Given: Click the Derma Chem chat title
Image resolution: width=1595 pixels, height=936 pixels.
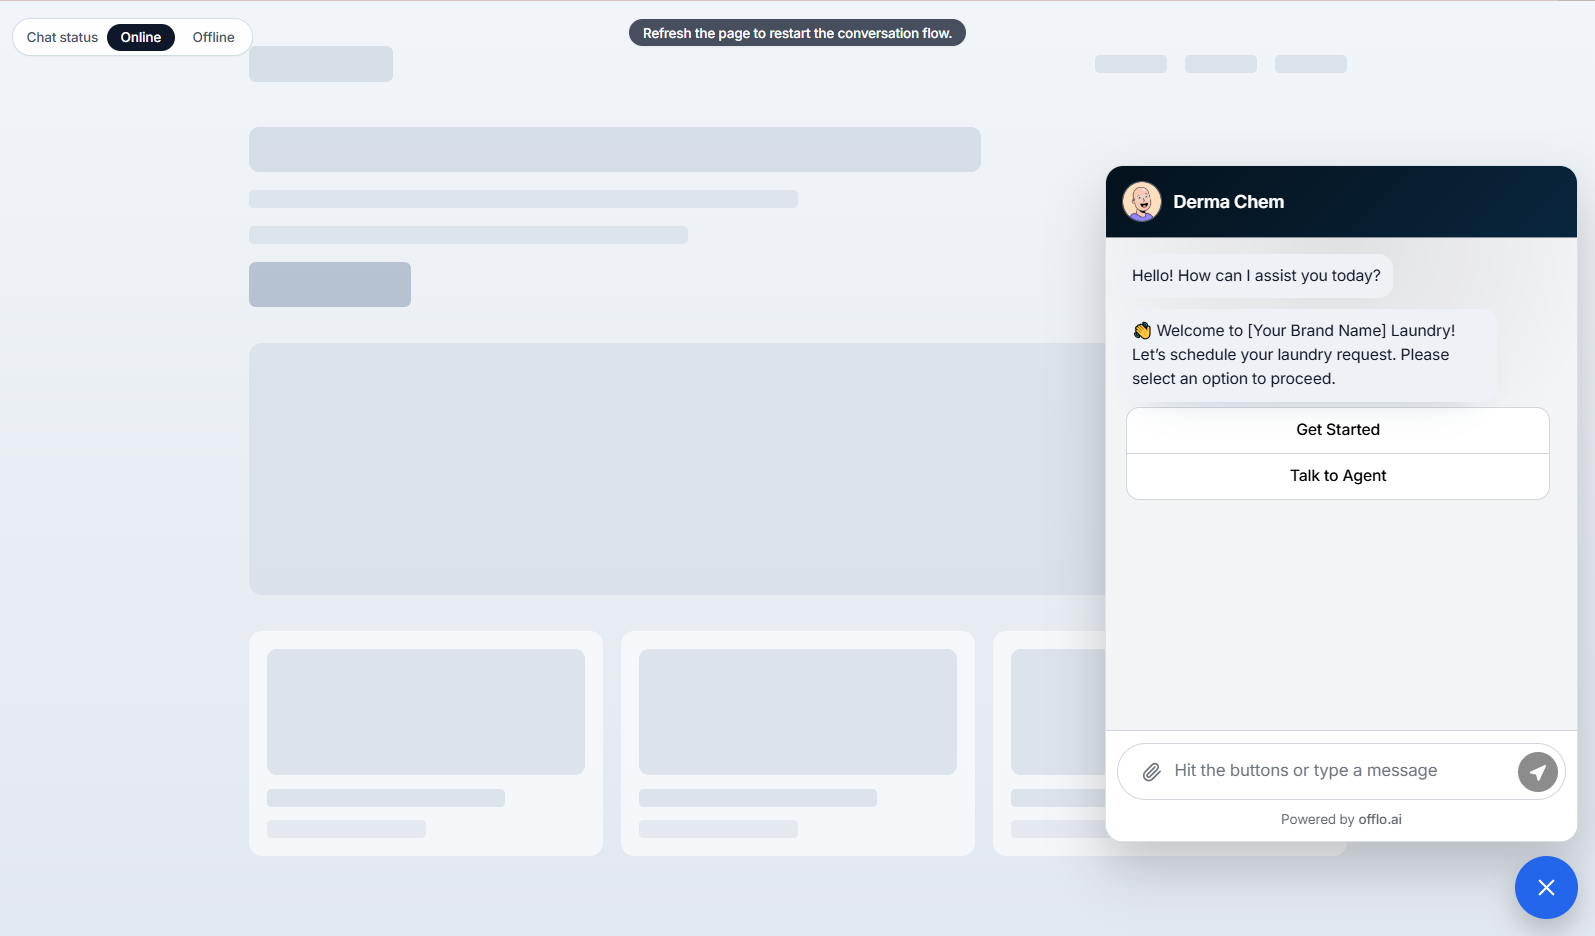Looking at the screenshot, I should pos(1228,202).
